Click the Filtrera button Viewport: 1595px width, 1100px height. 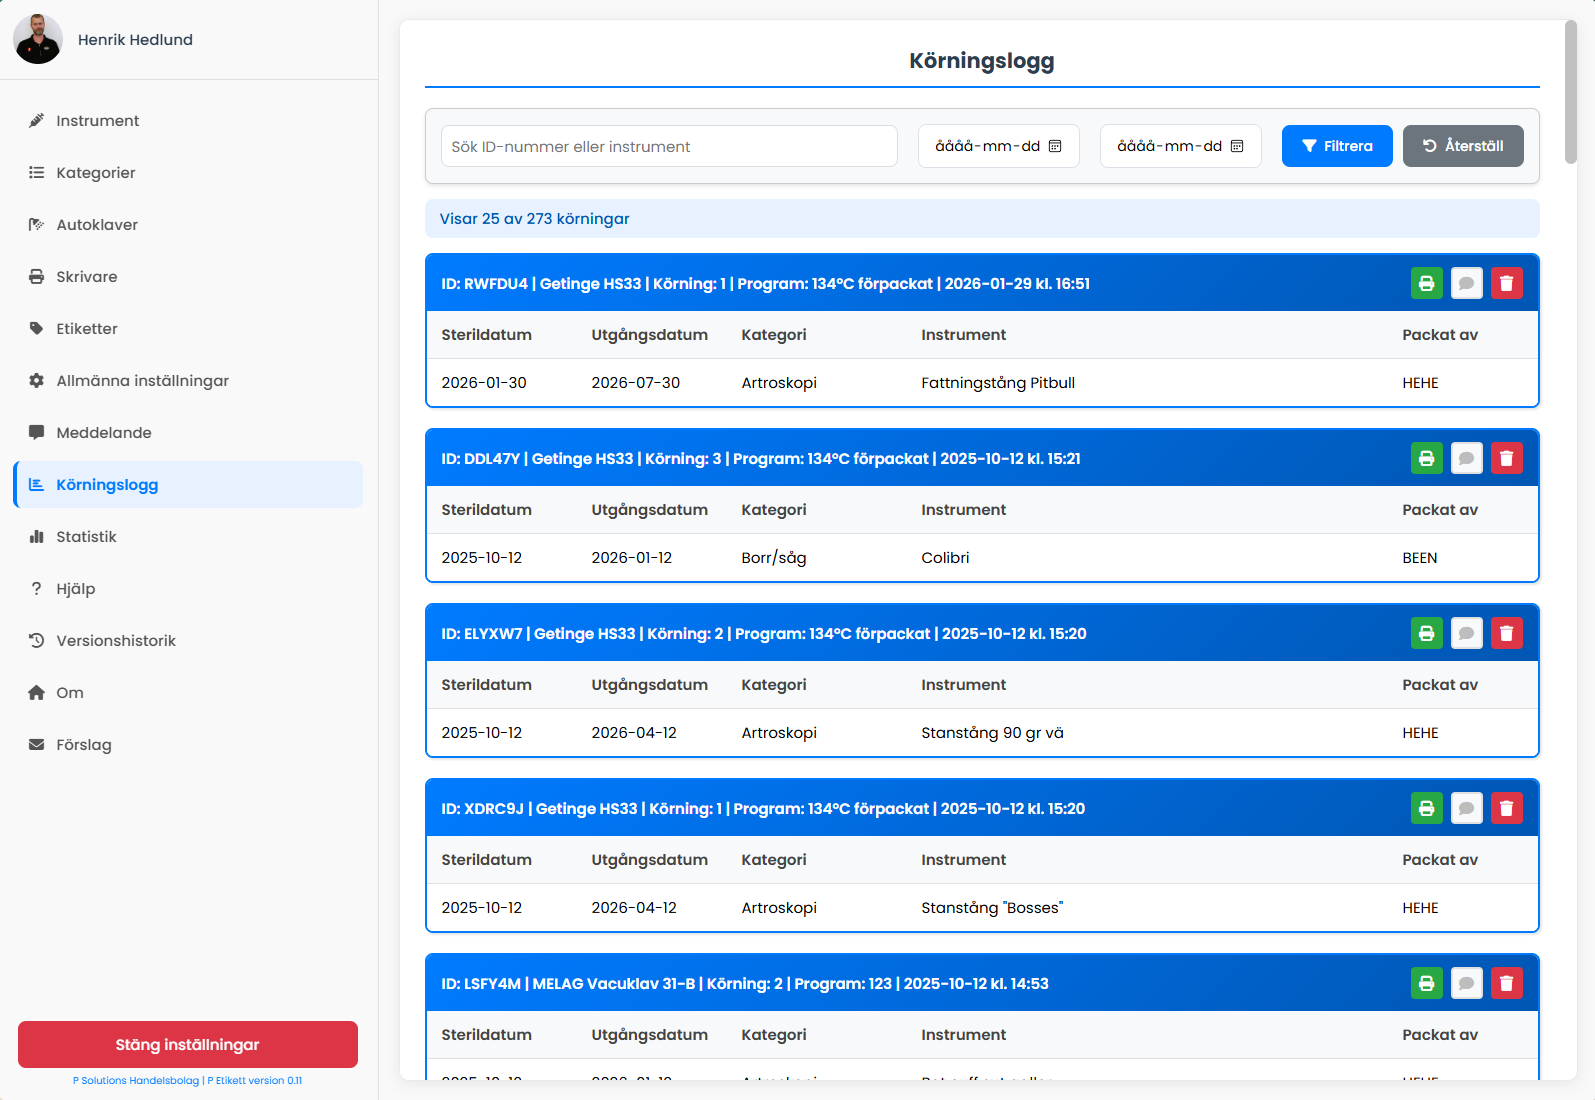[x=1336, y=146]
